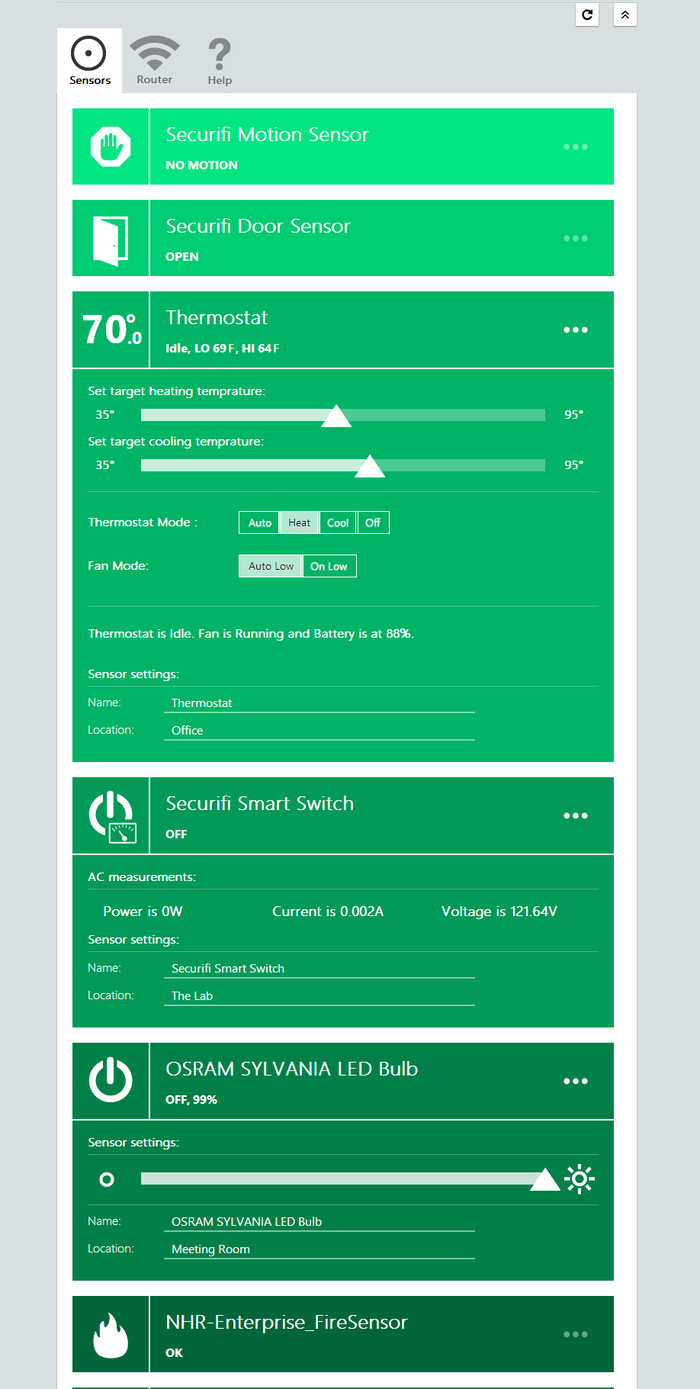
Task: Click the 'NO MOTION' status text
Action: coord(202,165)
